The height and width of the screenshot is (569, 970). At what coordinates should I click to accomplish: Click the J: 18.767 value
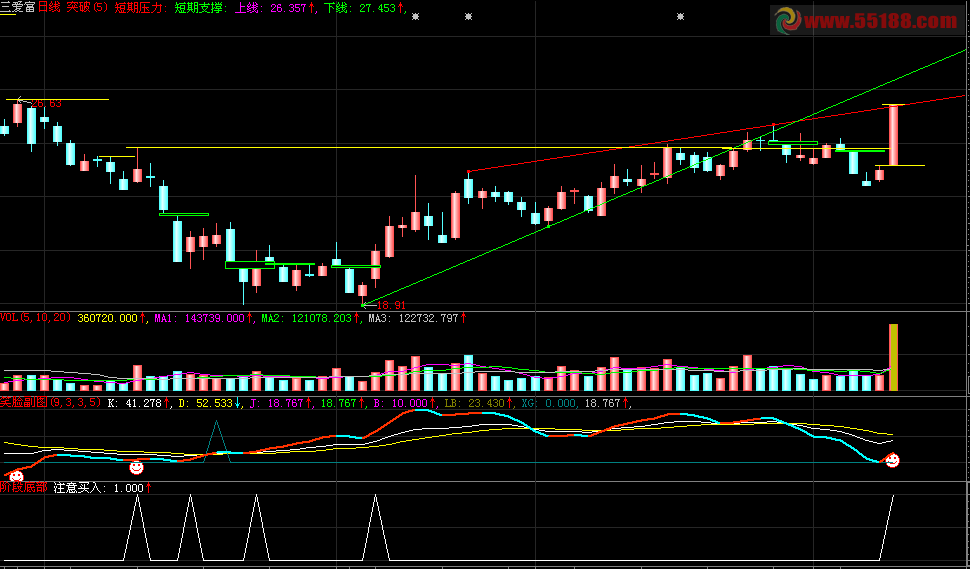281,403
